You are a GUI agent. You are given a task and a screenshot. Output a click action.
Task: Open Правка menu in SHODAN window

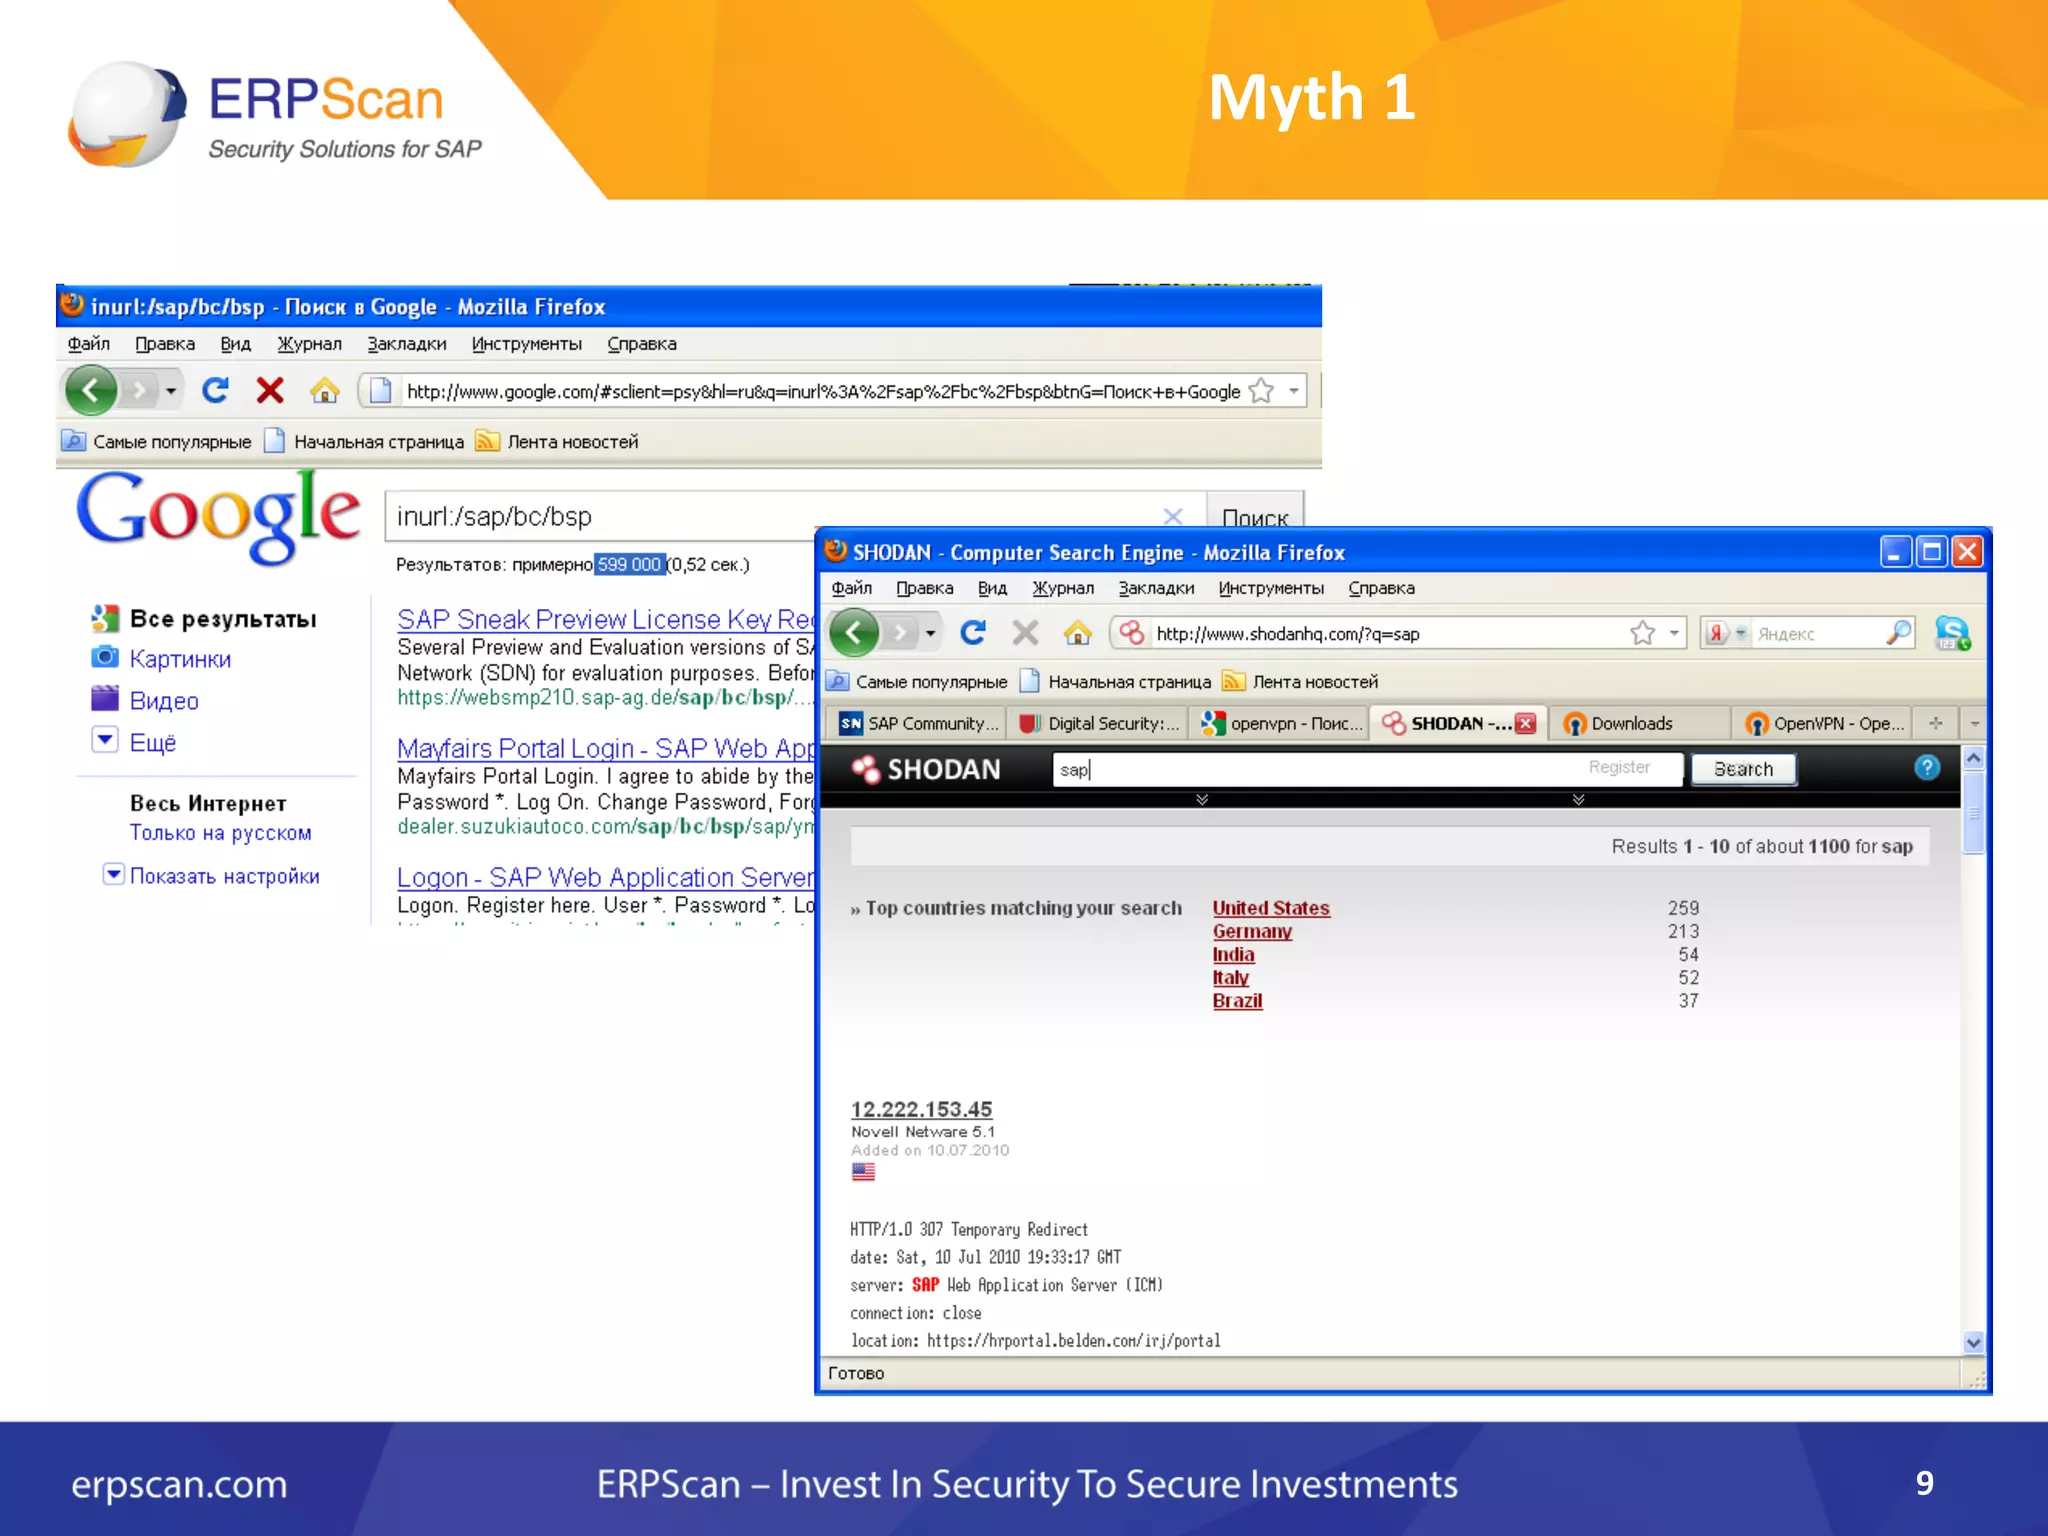(x=924, y=588)
